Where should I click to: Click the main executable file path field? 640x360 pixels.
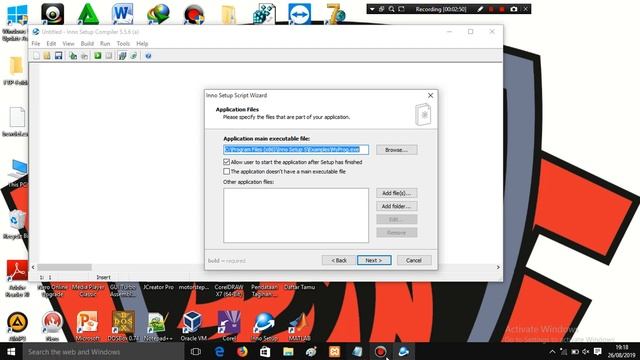coord(296,149)
